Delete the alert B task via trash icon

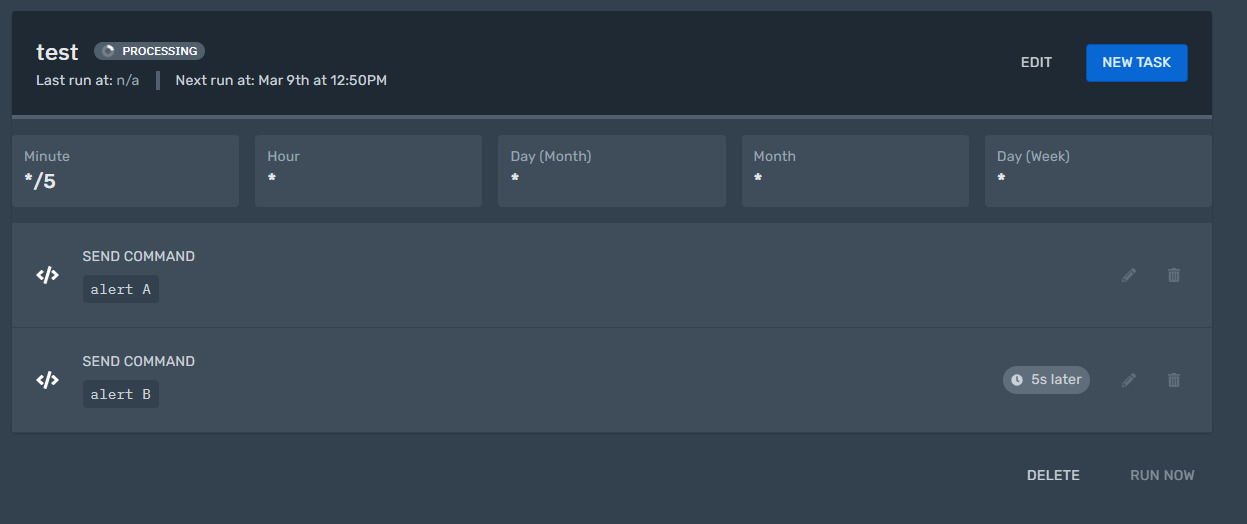(x=1174, y=380)
